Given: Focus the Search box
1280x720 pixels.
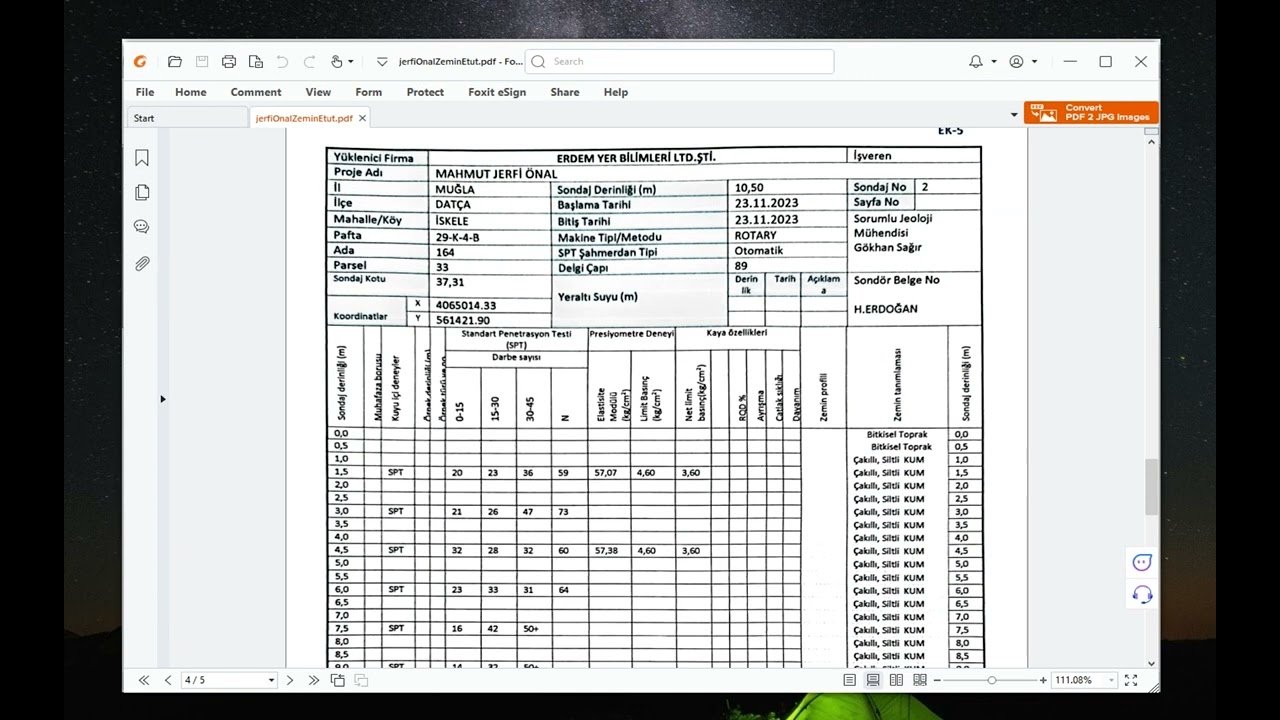Looking at the screenshot, I should [x=680, y=61].
